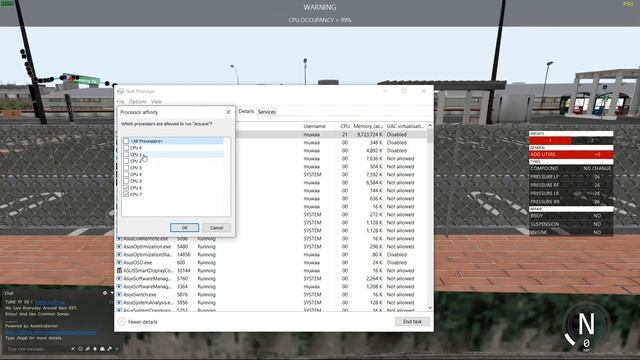Select the AsusOSD.exe process row
Viewport: 640px width, 360px height.
(x=271, y=262)
